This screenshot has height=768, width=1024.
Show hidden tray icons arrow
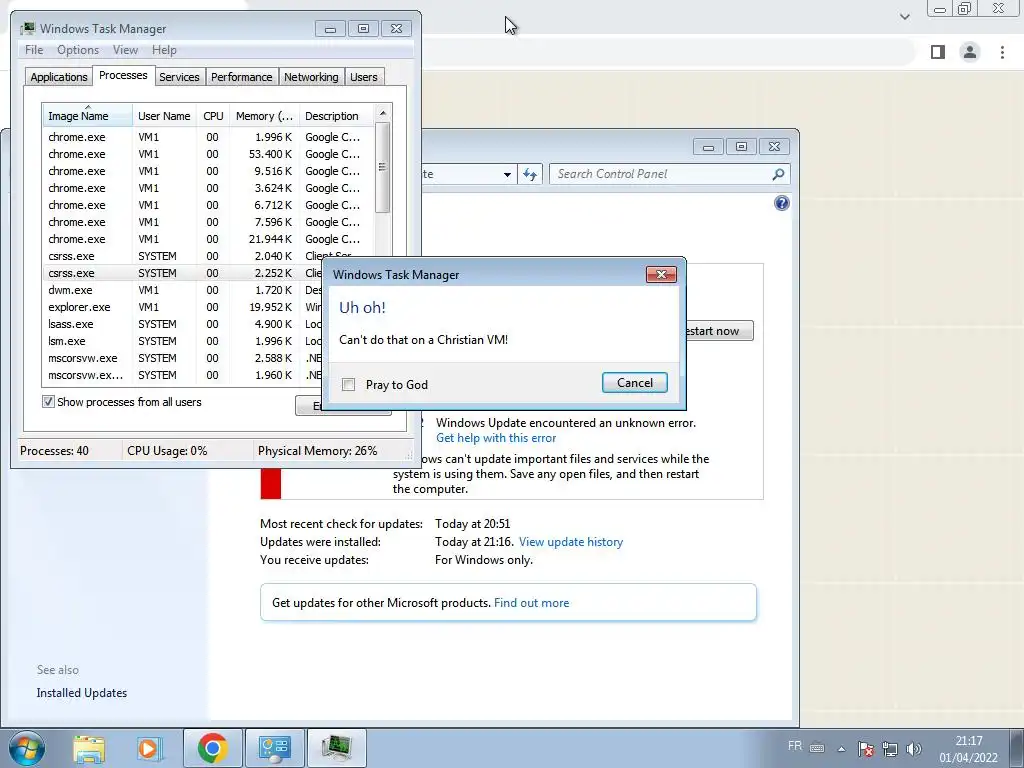tap(841, 749)
